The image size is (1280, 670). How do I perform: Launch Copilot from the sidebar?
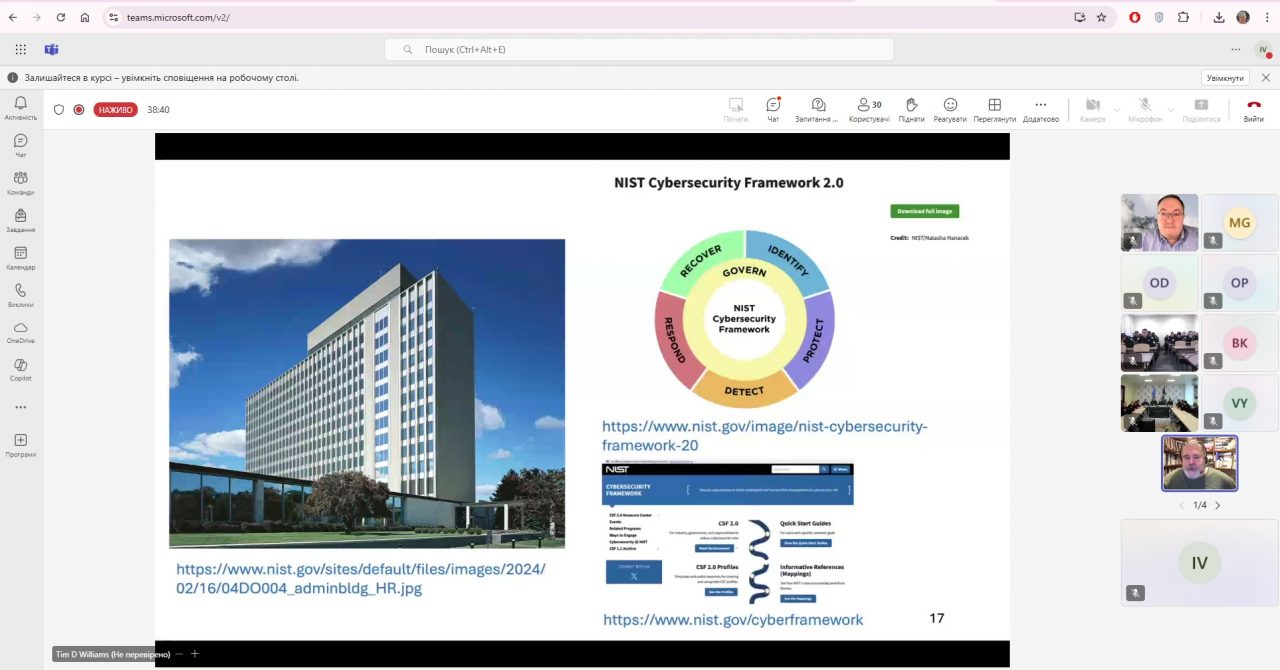pyautogui.click(x=20, y=369)
